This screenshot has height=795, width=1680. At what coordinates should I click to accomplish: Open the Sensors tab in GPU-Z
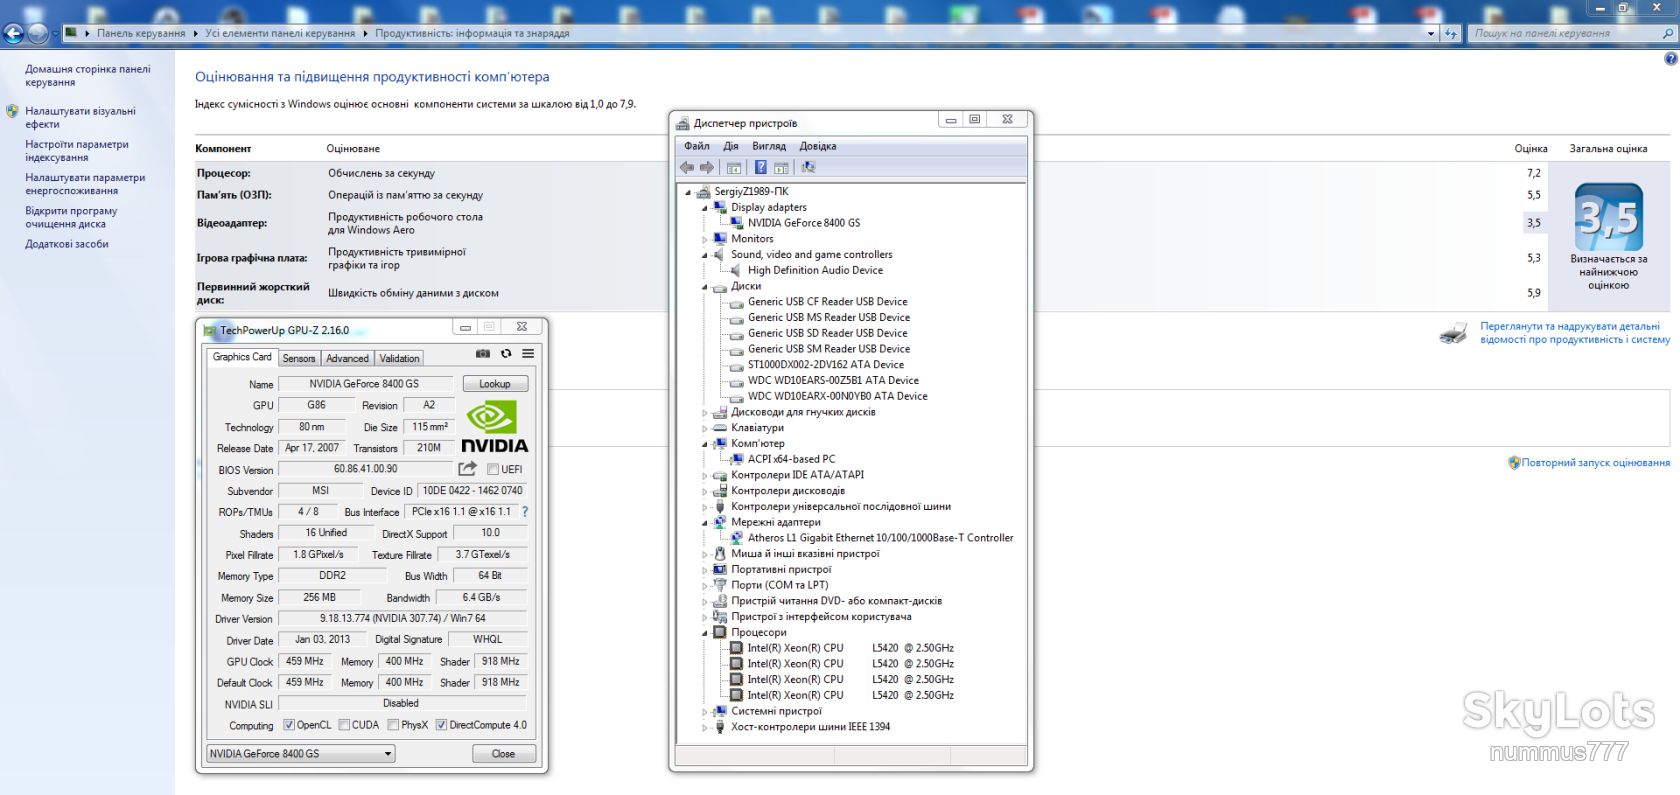pos(299,358)
